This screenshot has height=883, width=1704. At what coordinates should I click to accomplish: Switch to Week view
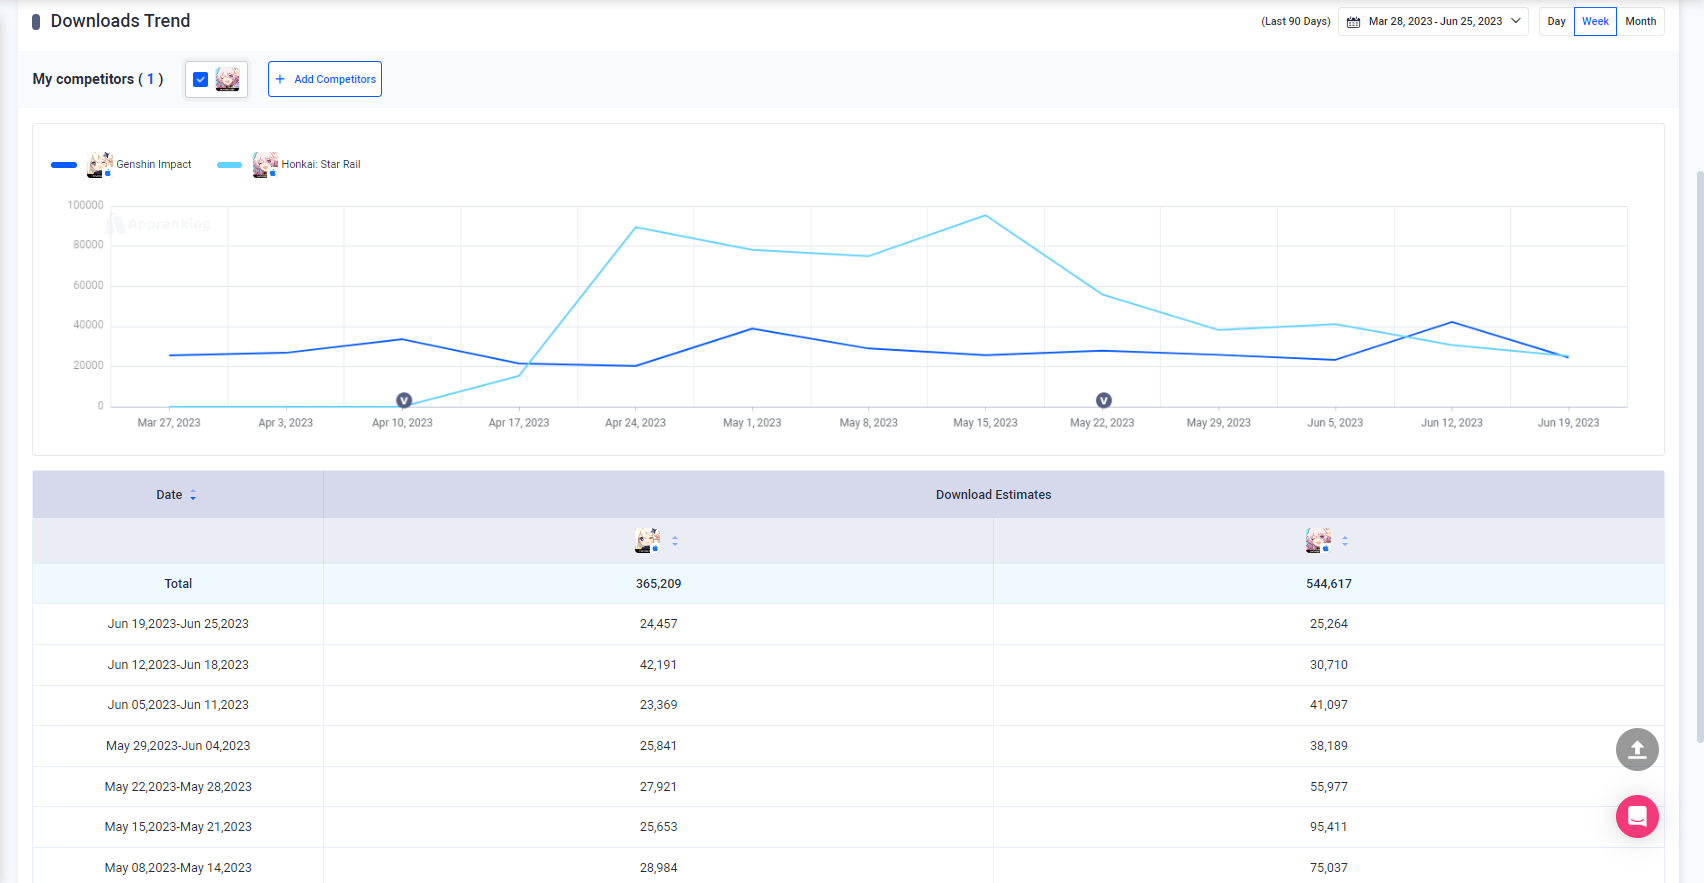click(x=1595, y=21)
